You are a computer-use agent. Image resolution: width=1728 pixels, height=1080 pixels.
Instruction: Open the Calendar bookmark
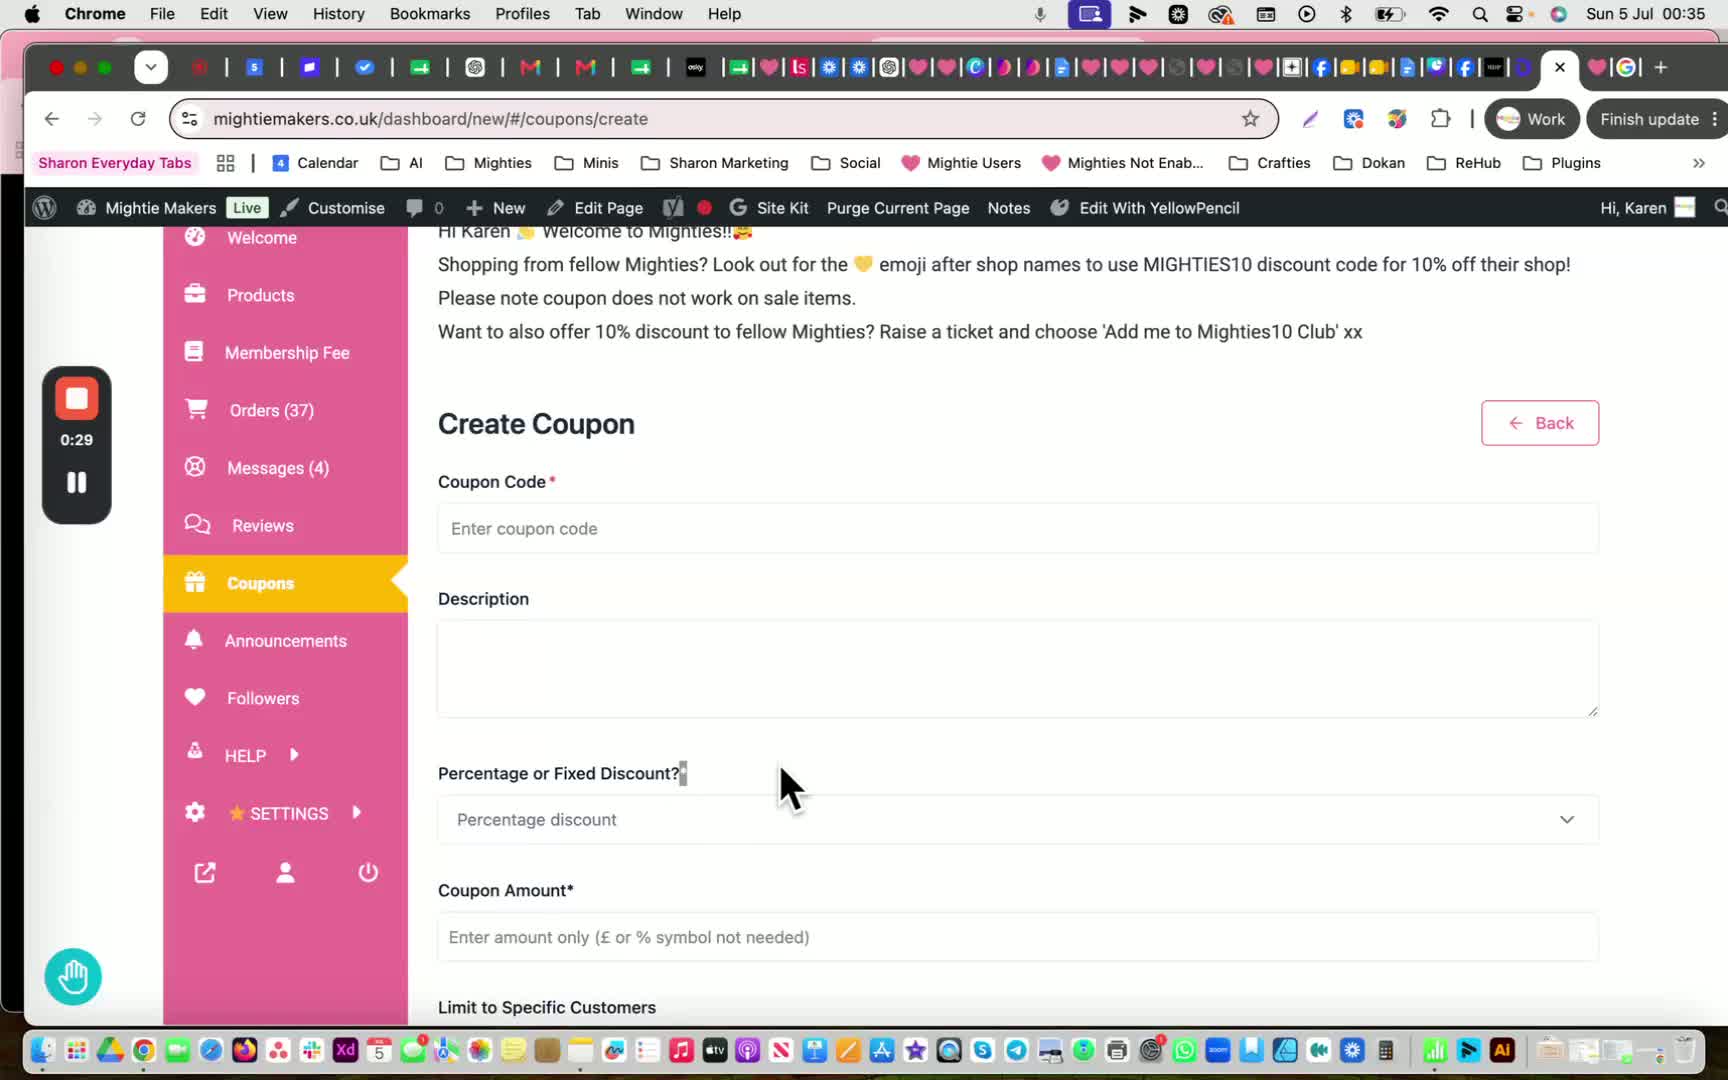315,163
